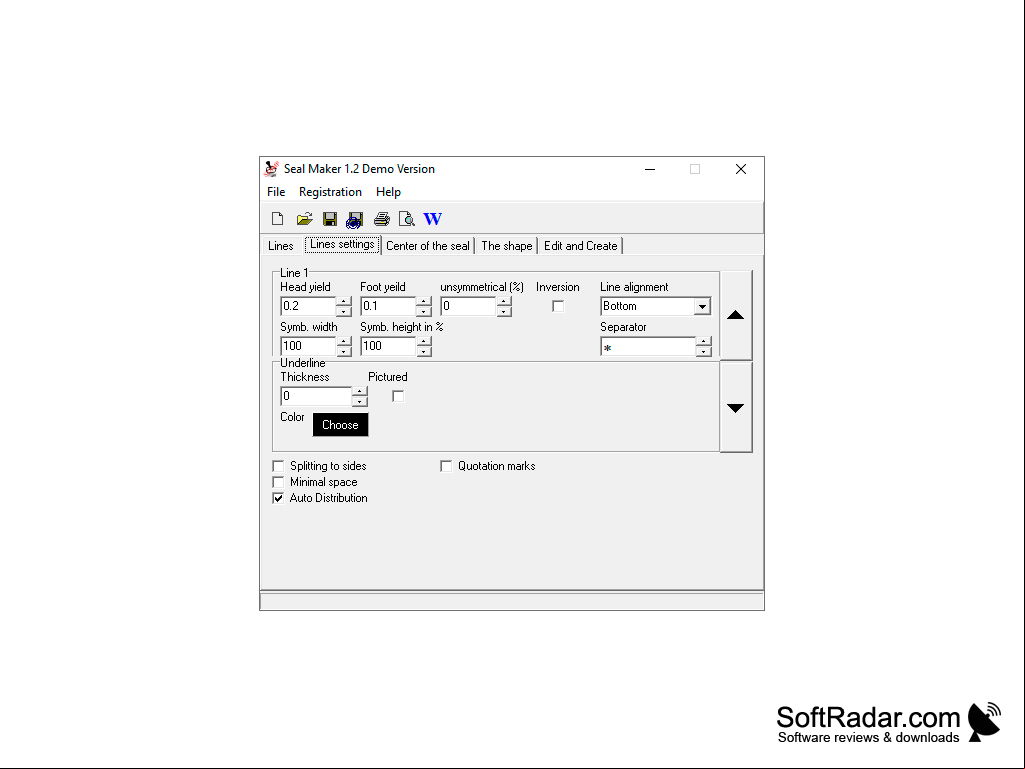This screenshot has height=769, width=1025.
Task: Click the Underline Thickness input field
Action: pyautogui.click(x=316, y=396)
